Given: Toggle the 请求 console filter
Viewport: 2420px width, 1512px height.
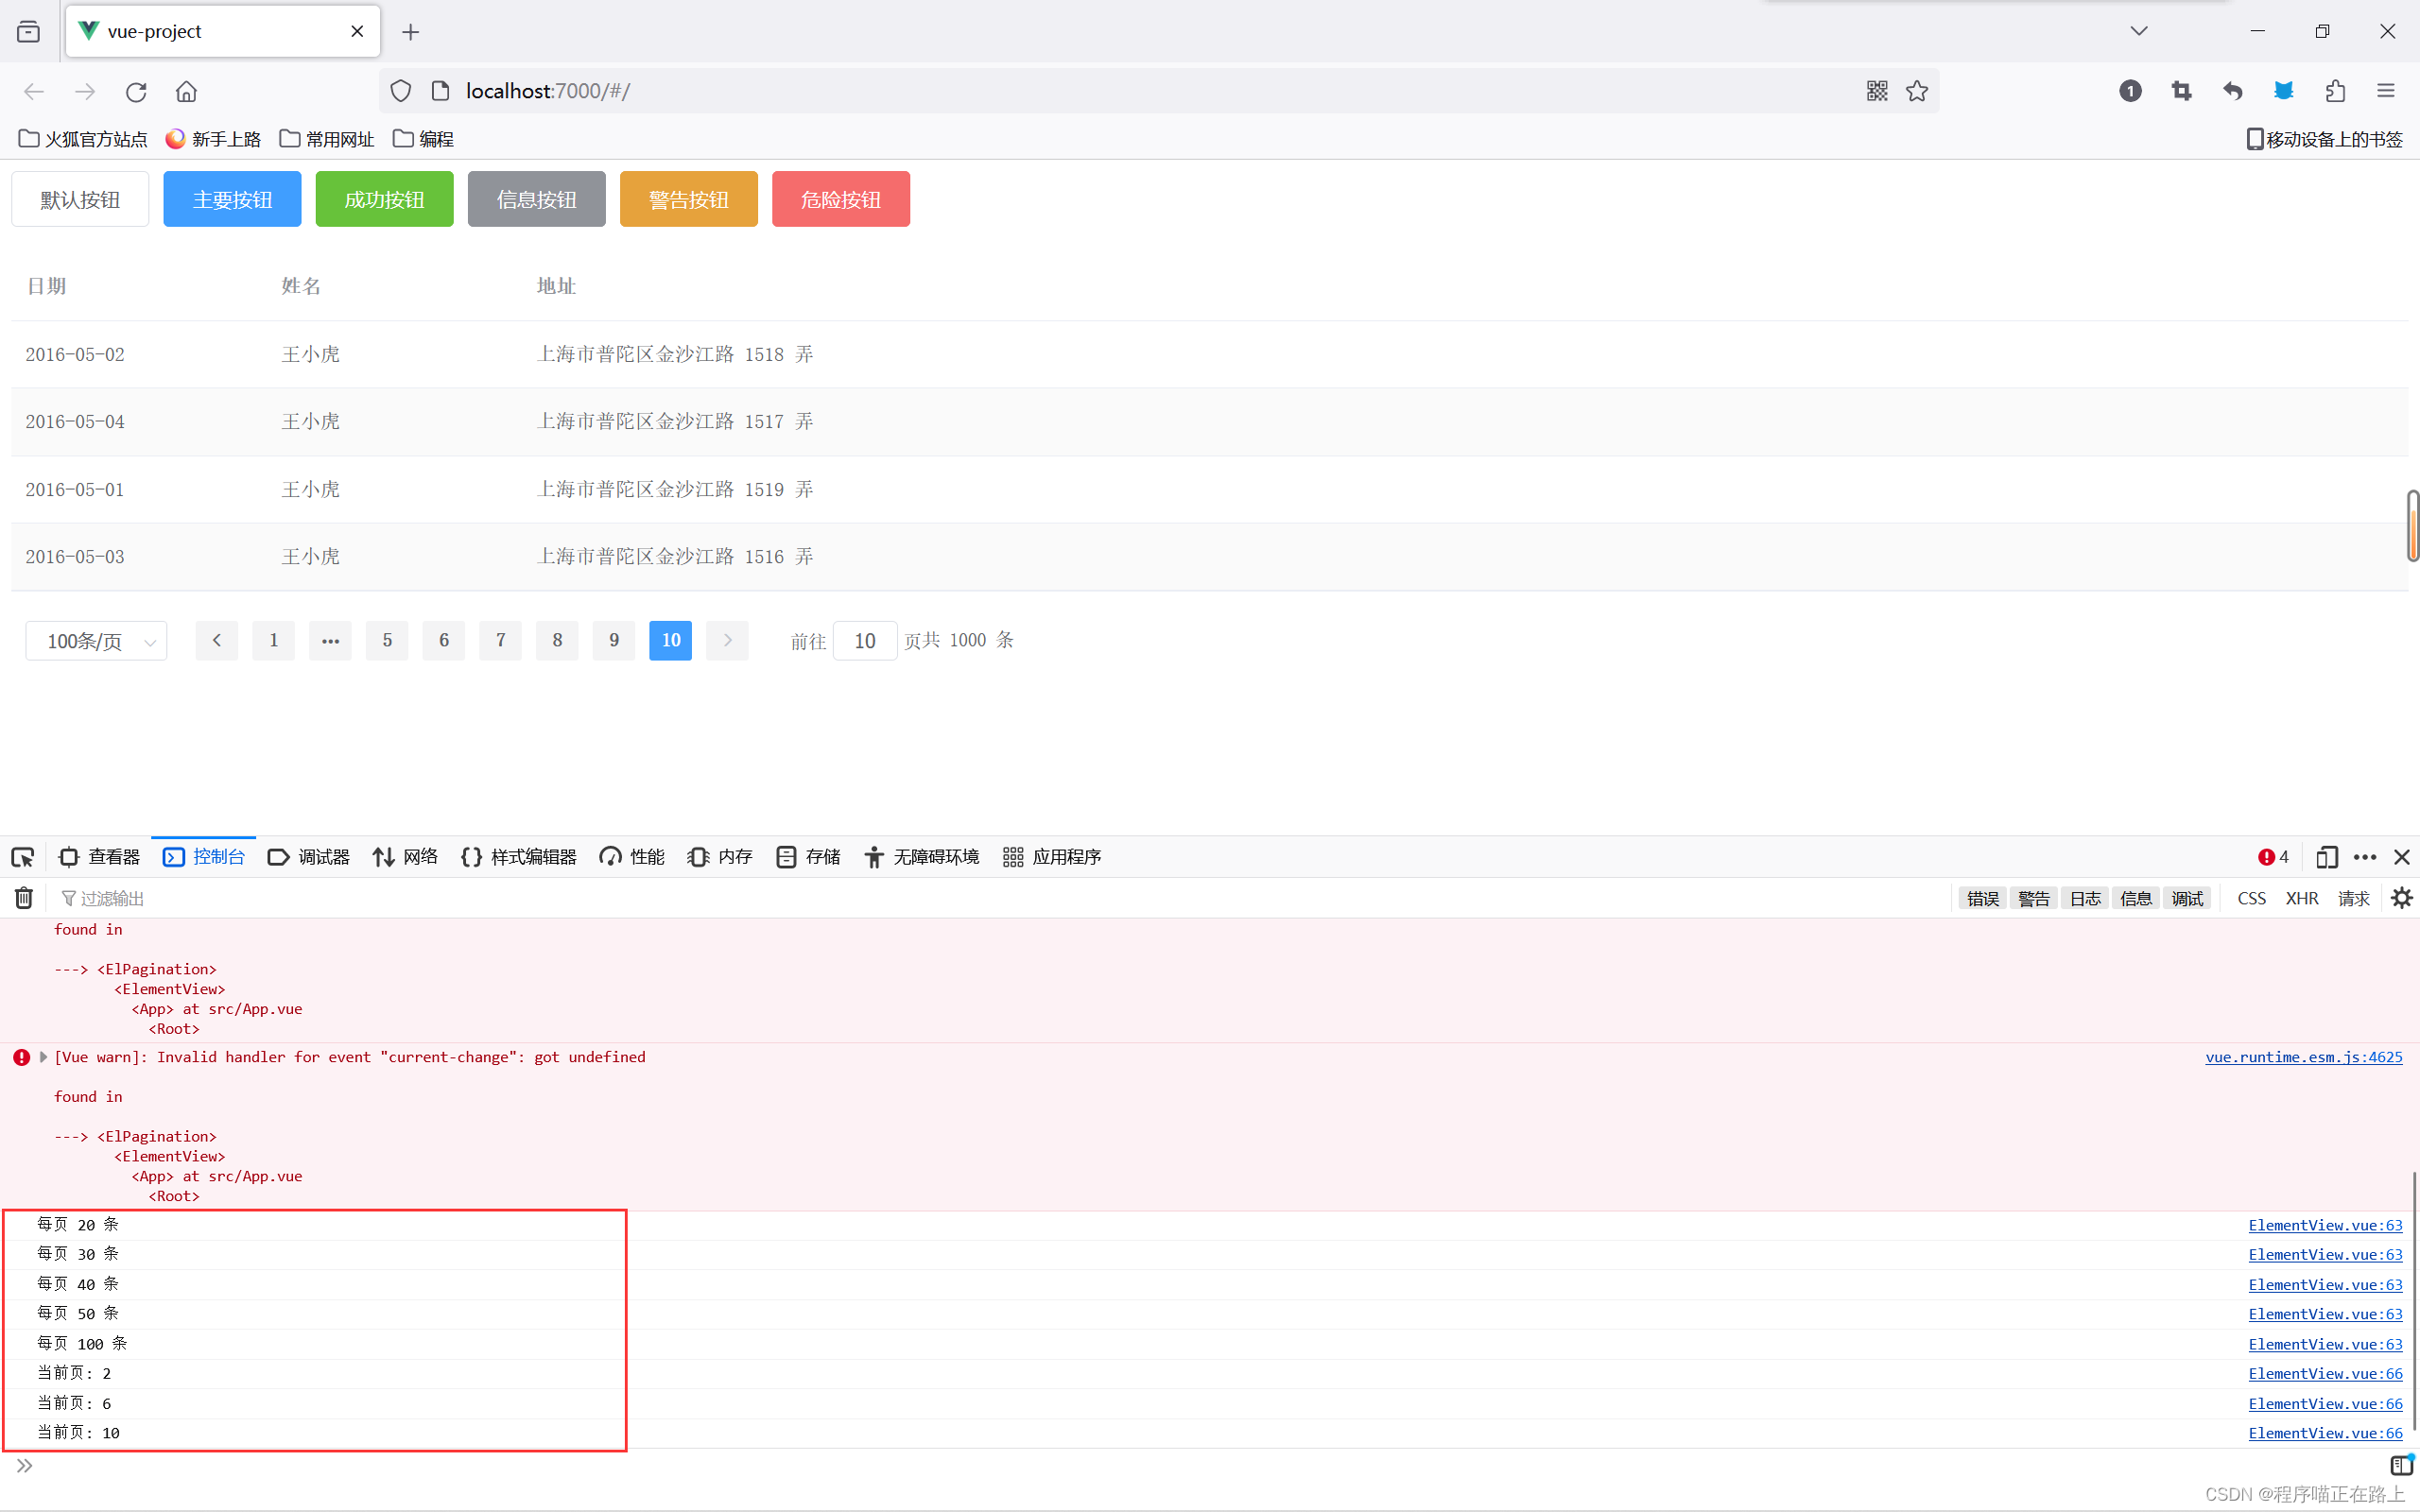Looking at the screenshot, I should coord(2353,899).
